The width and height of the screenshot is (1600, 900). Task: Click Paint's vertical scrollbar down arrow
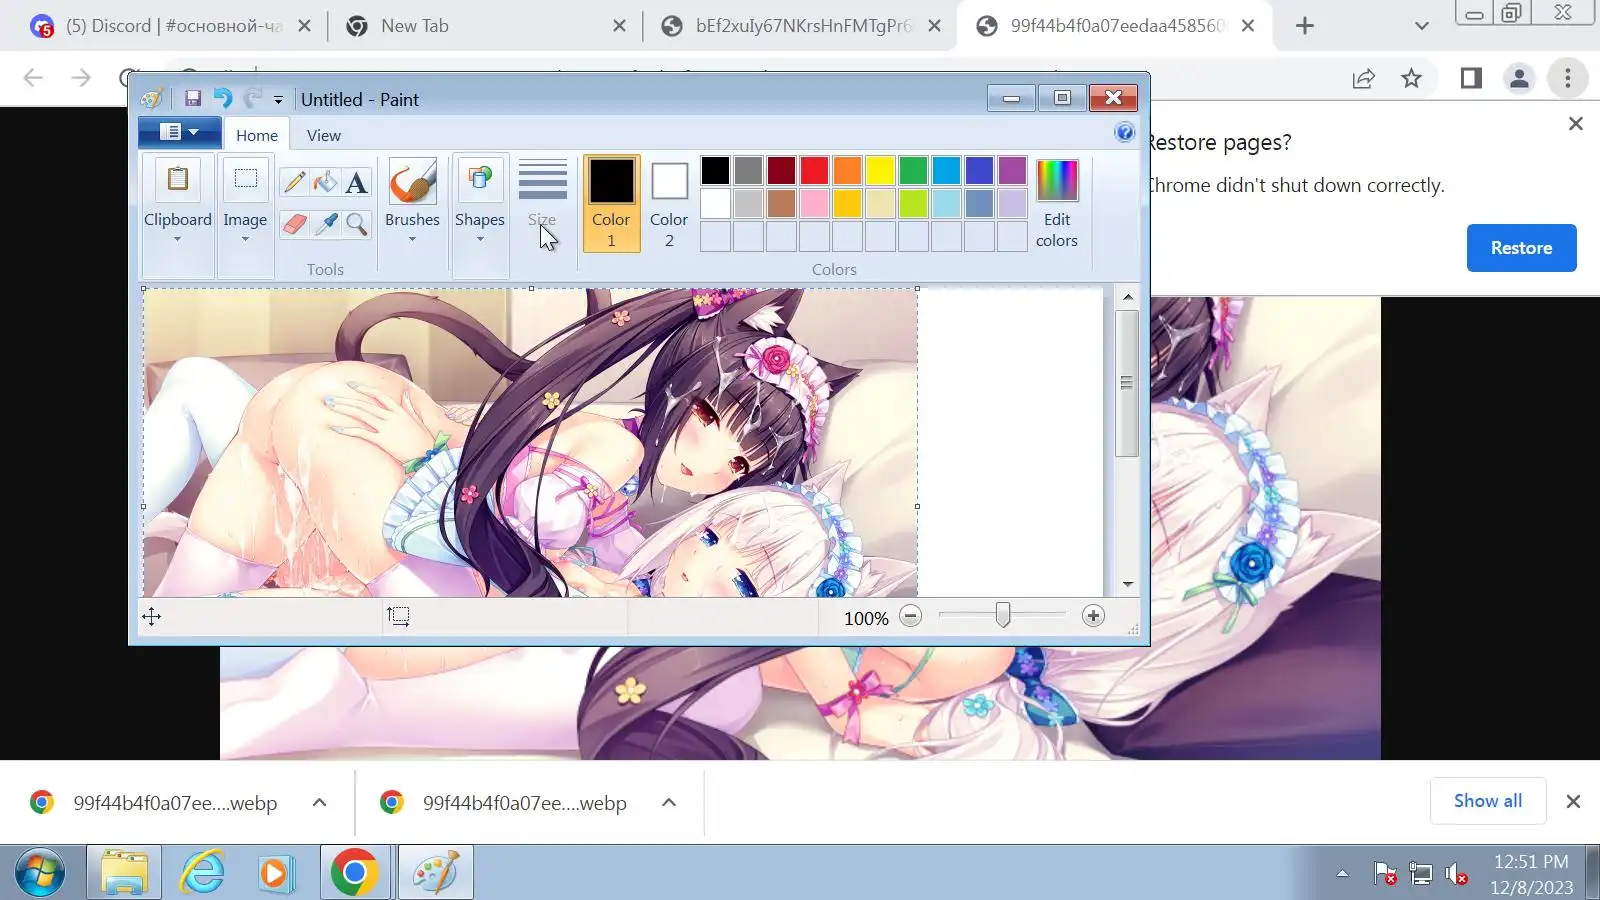click(x=1128, y=584)
